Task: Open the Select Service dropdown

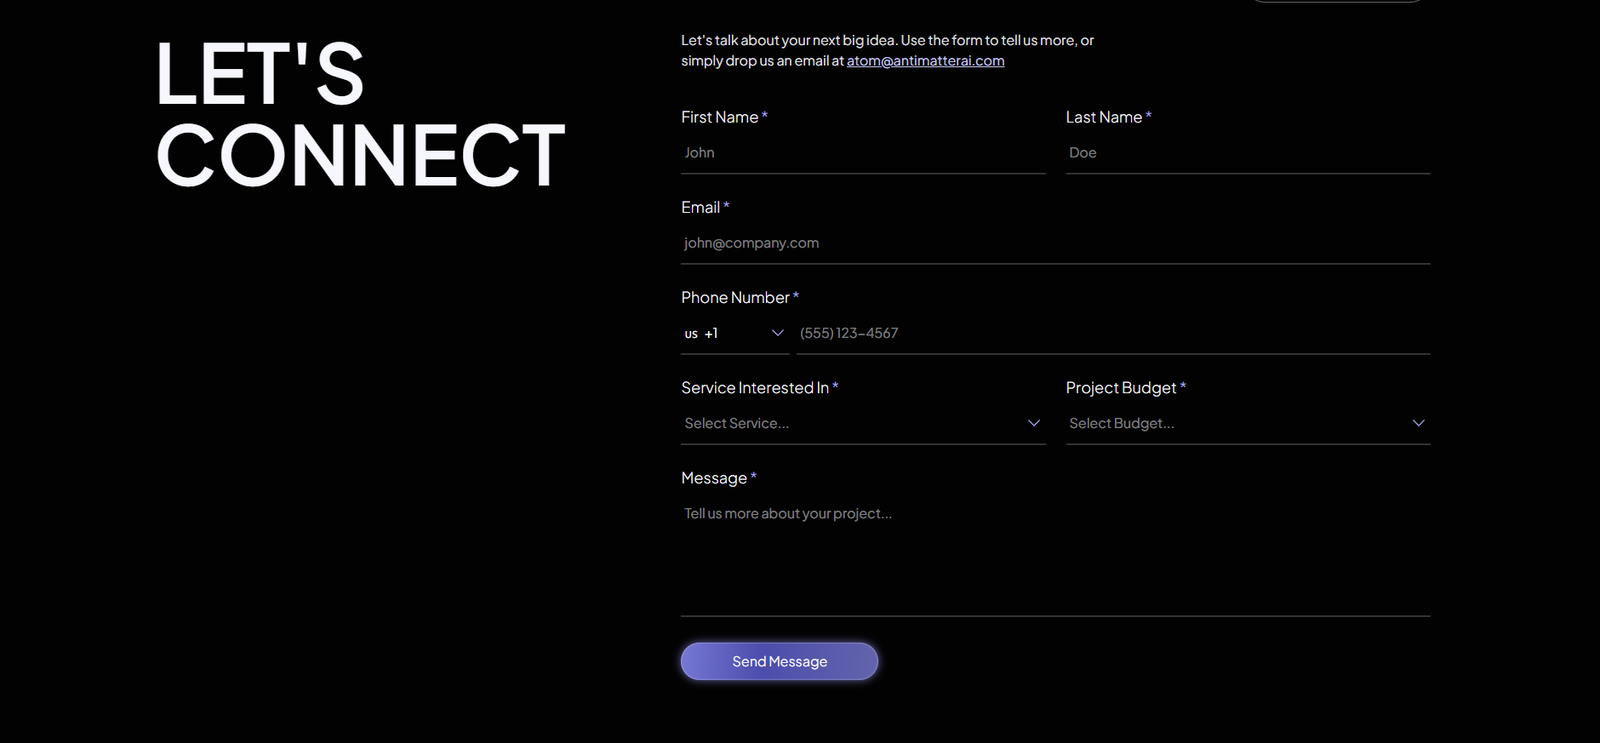Action: coord(862,423)
